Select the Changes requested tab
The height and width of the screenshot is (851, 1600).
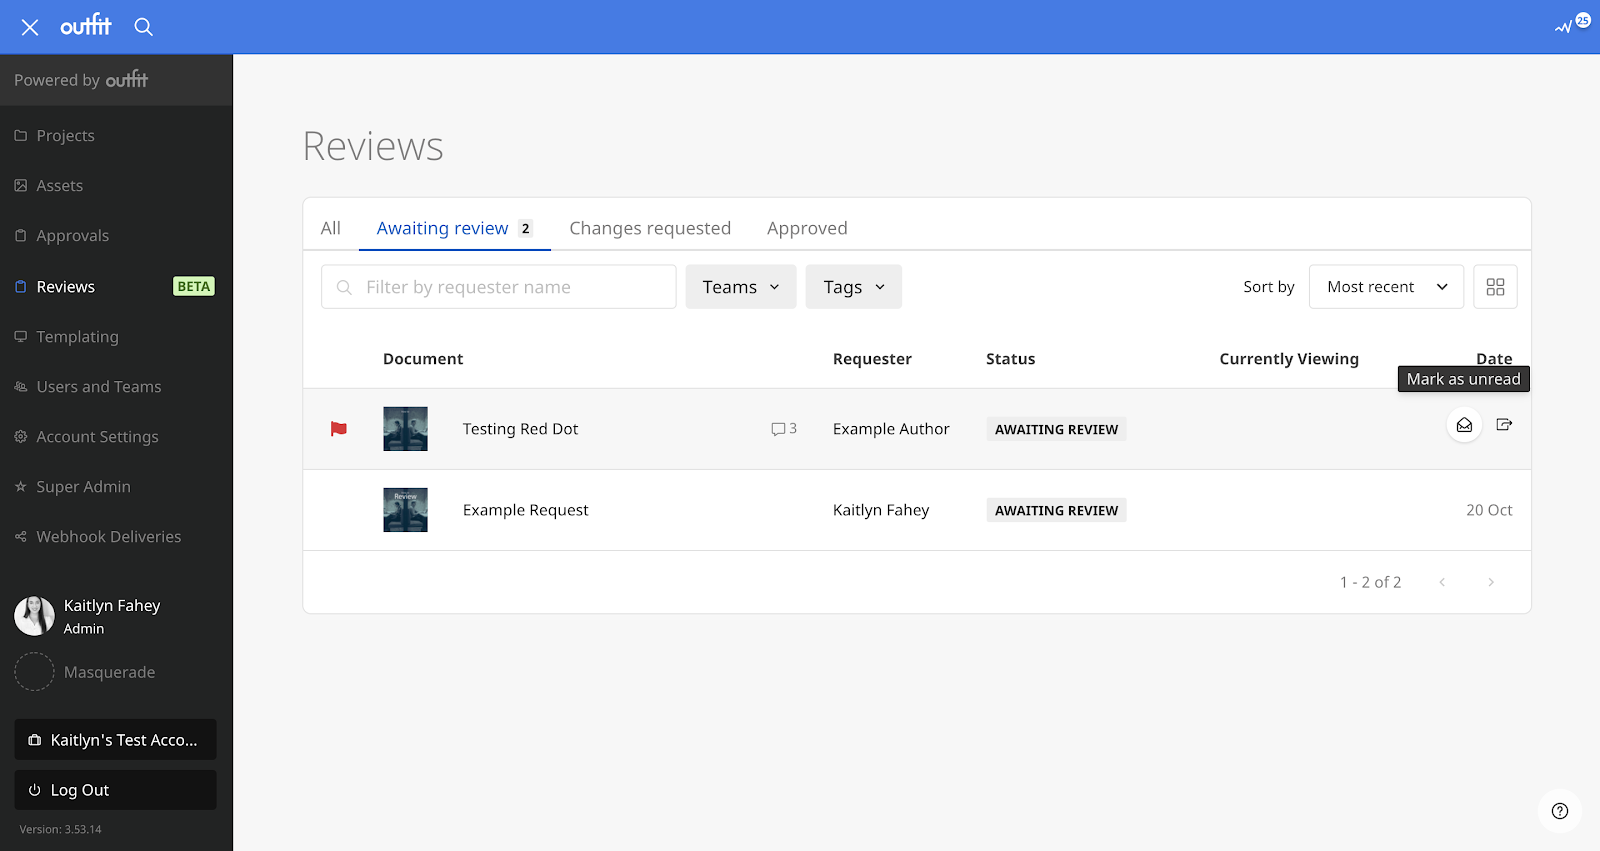(x=650, y=228)
